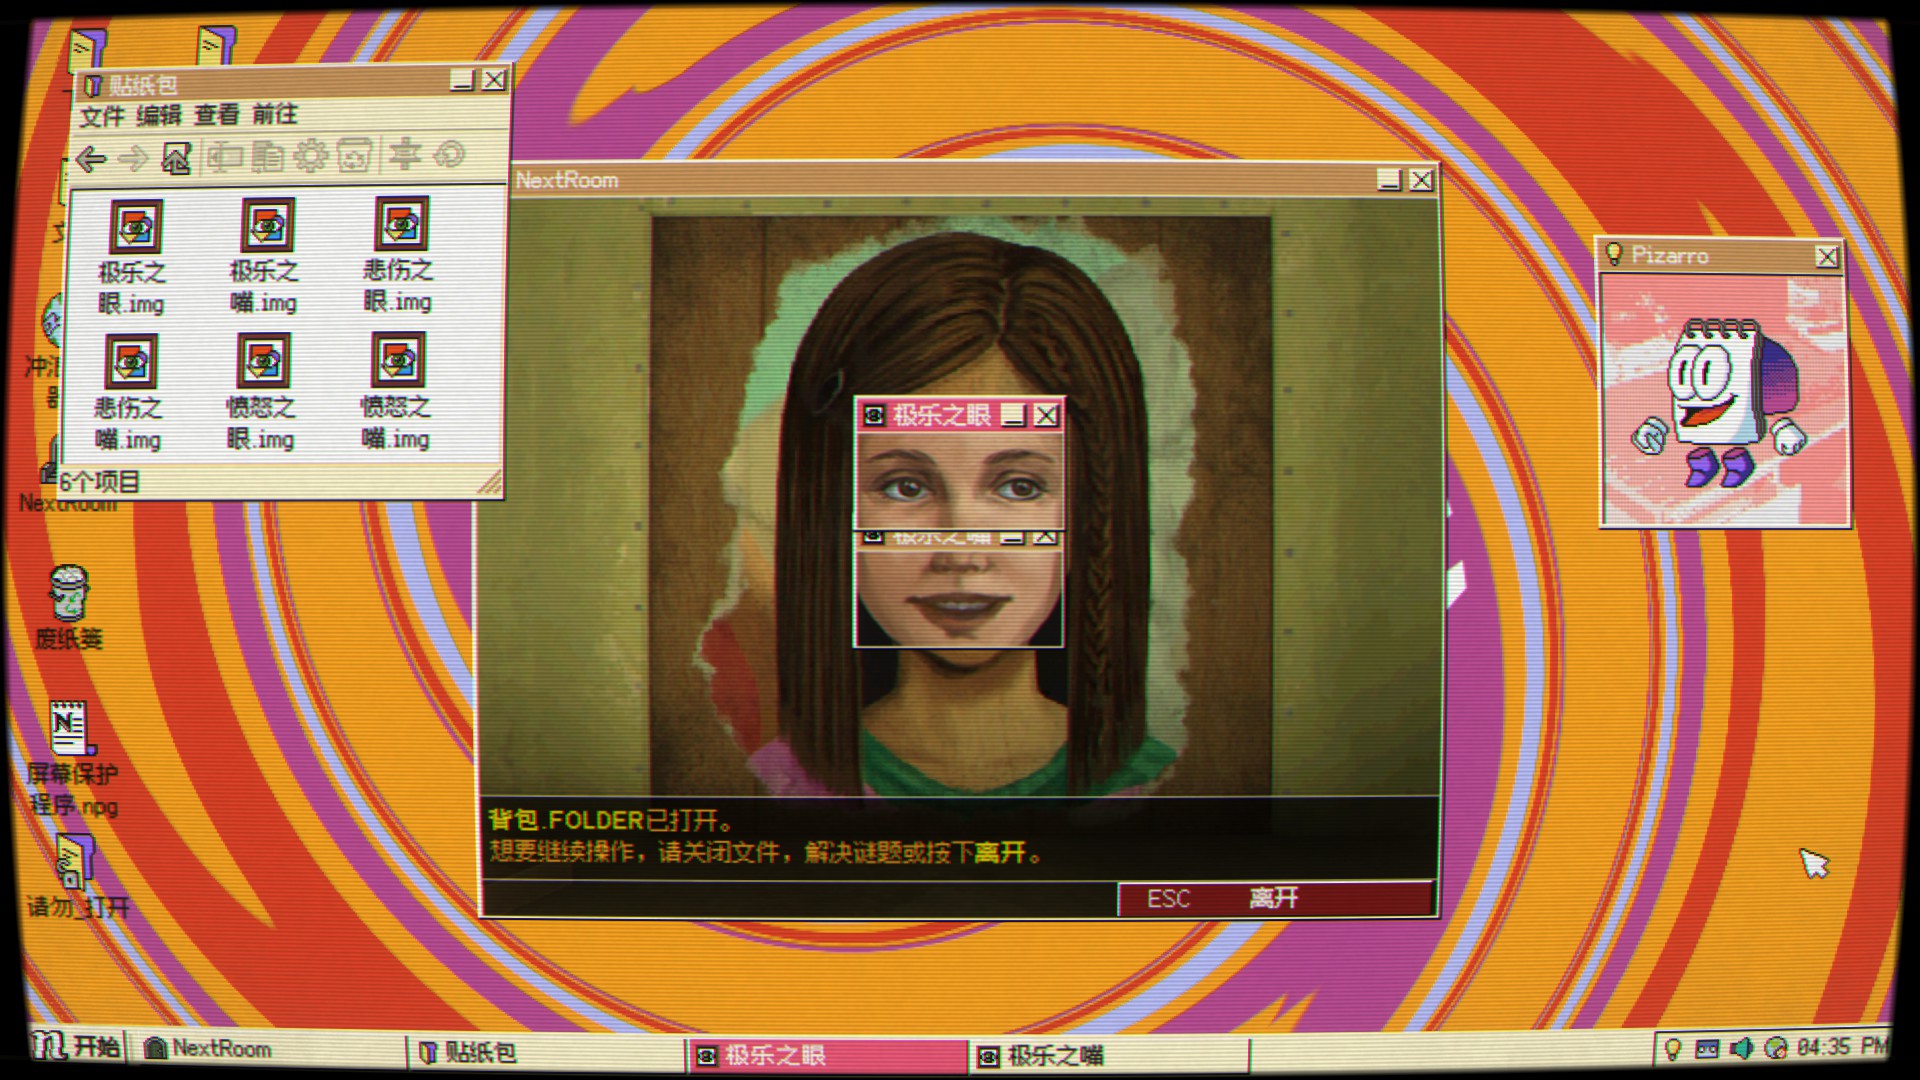
Task: Minimize the 贴纸包 window
Action: point(462,80)
